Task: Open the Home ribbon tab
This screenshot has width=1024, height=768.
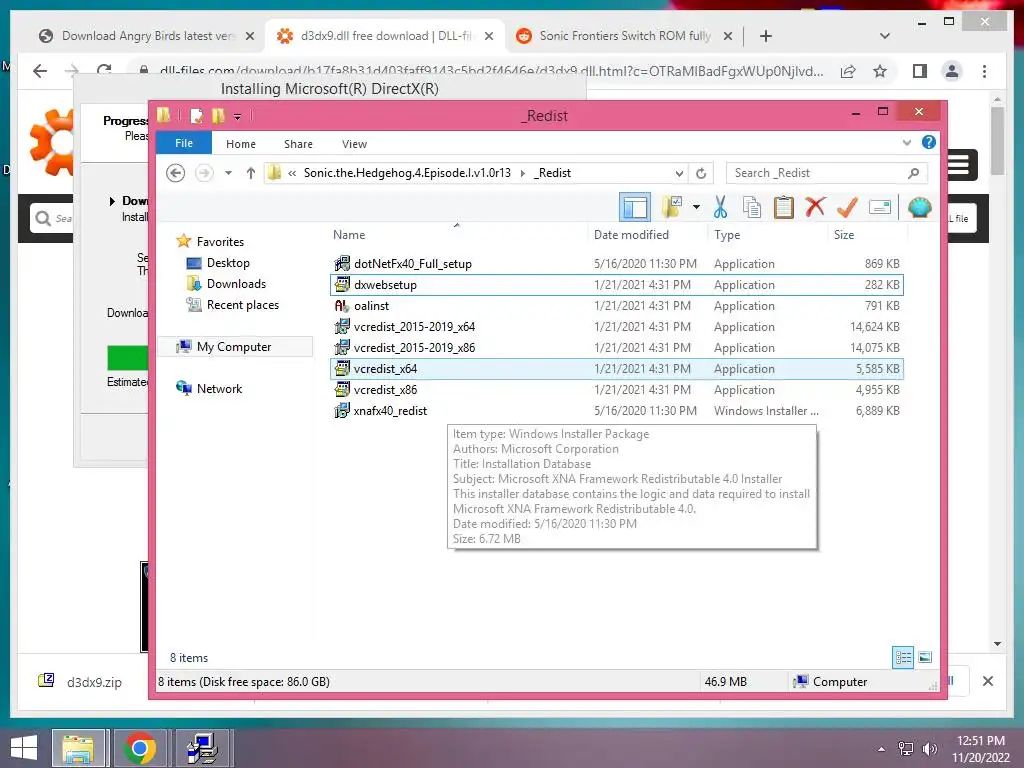Action: (x=240, y=144)
